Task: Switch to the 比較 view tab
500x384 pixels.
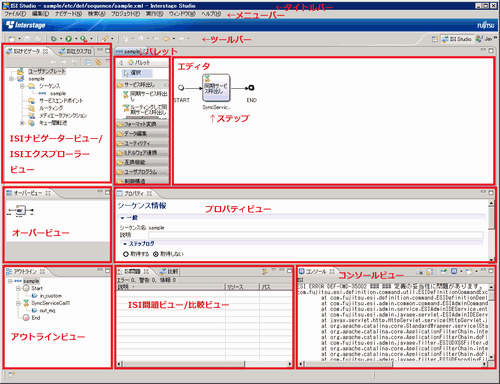Action: tap(169, 271)
